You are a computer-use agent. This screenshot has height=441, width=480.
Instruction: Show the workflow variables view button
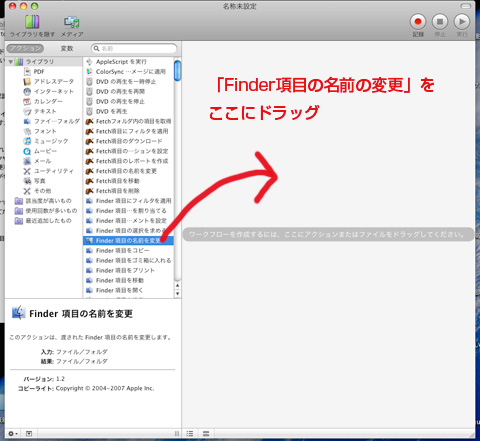[x=206, y=434]
